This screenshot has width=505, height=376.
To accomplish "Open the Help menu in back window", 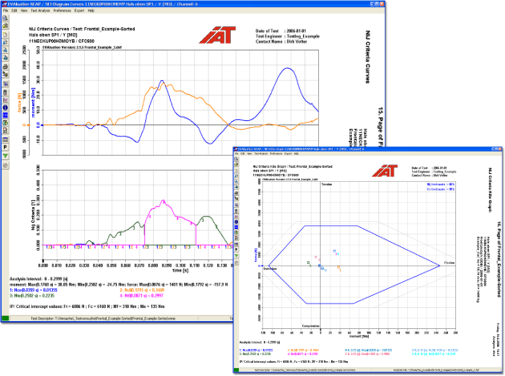I will pyautogui.click(x=91, y=11).
